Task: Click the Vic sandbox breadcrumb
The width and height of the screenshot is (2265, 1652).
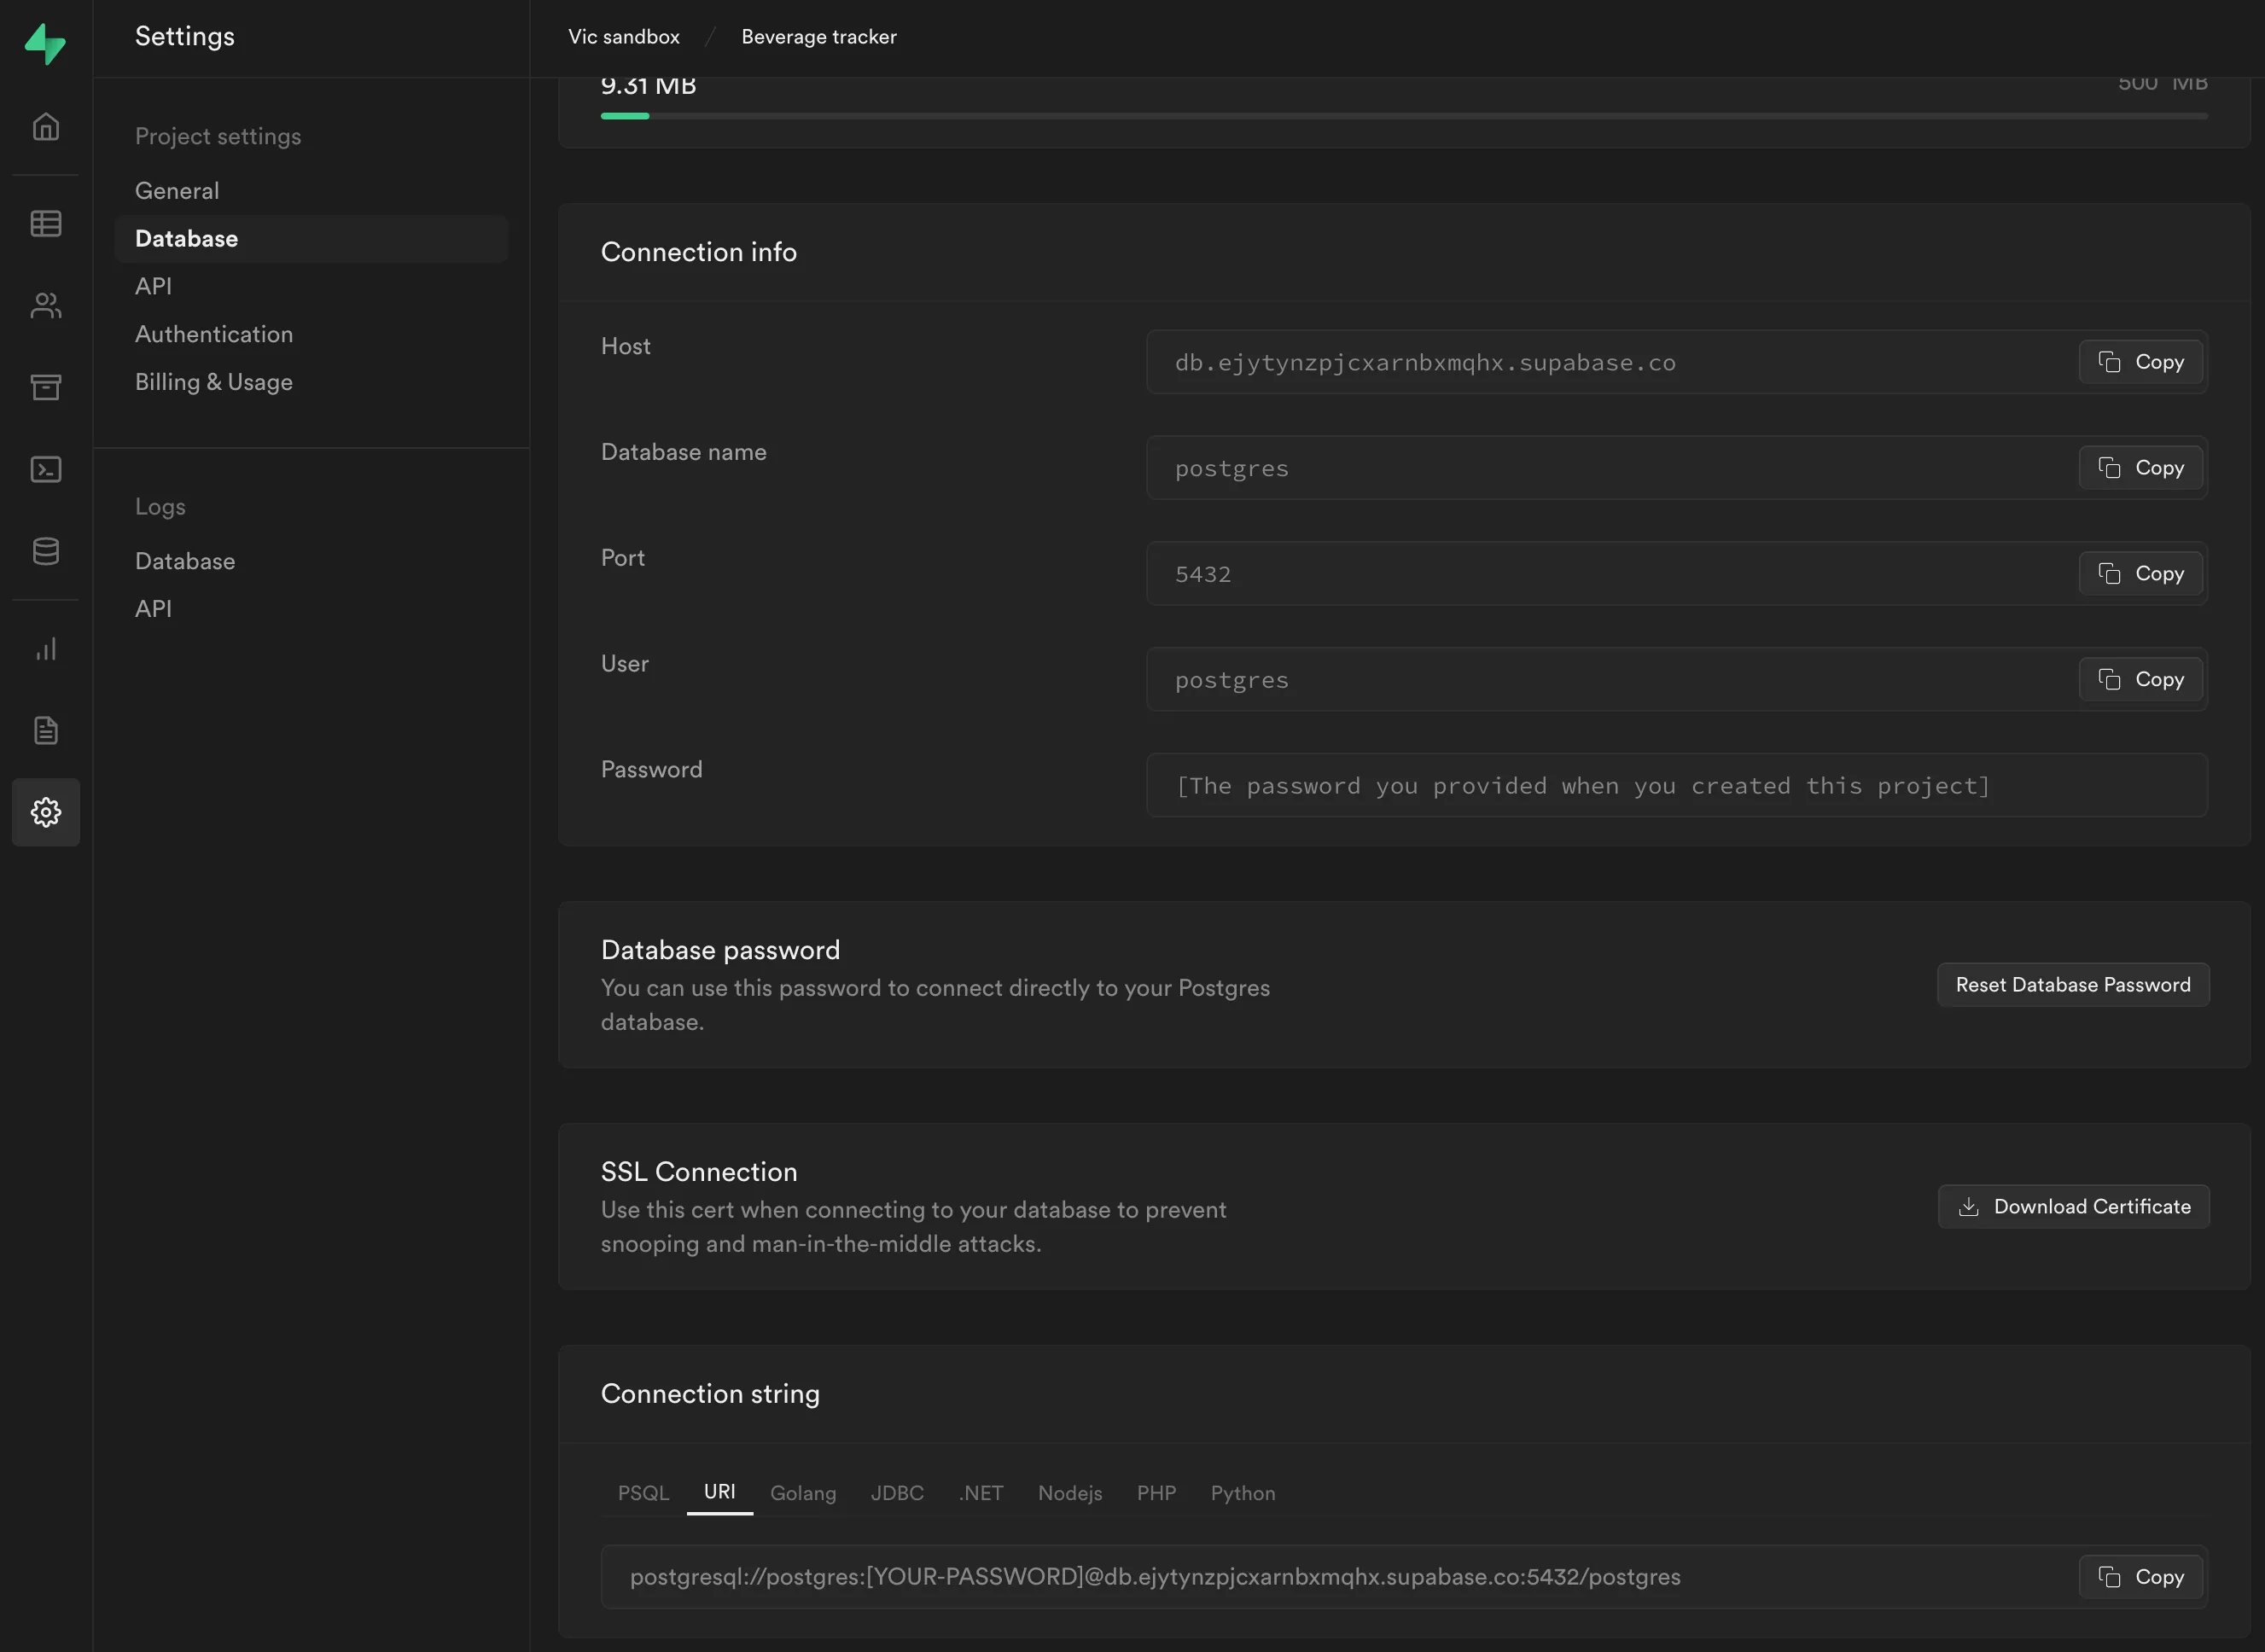Action: [x=624, y=37]
